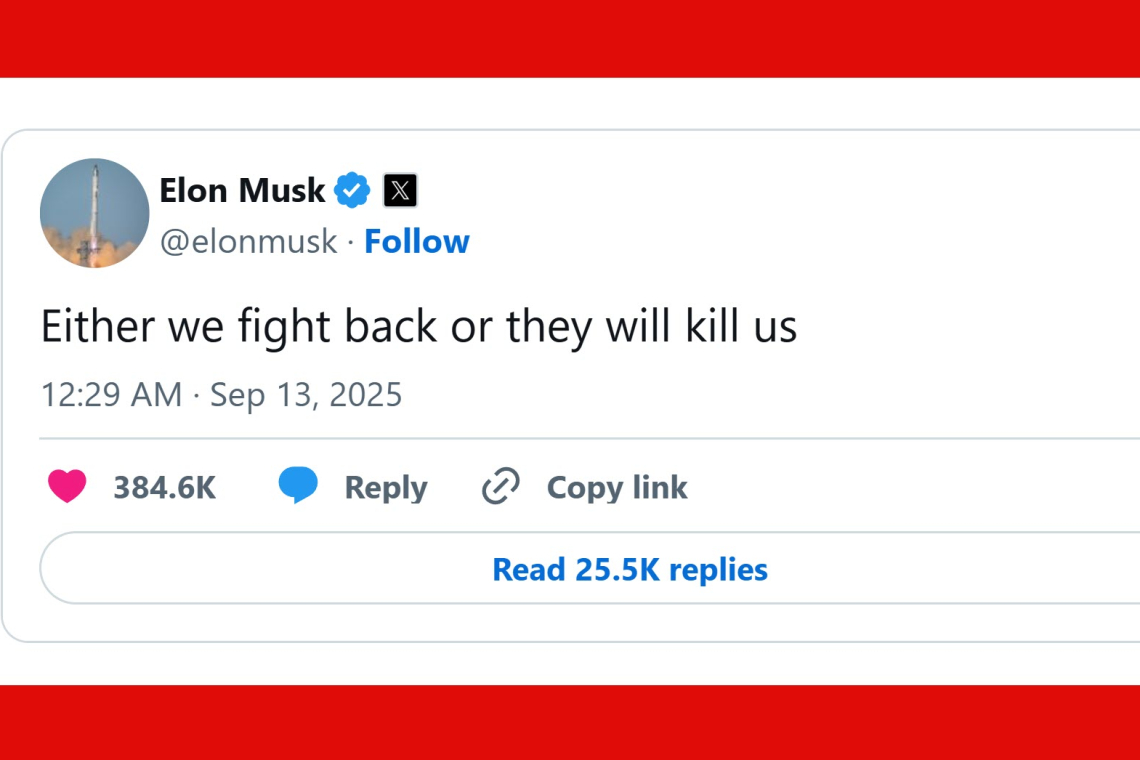Screen dimensions: 1140x760
Task: Click Elon Musk's rocket launch profile picture
Action: click(x=94, y=213)
